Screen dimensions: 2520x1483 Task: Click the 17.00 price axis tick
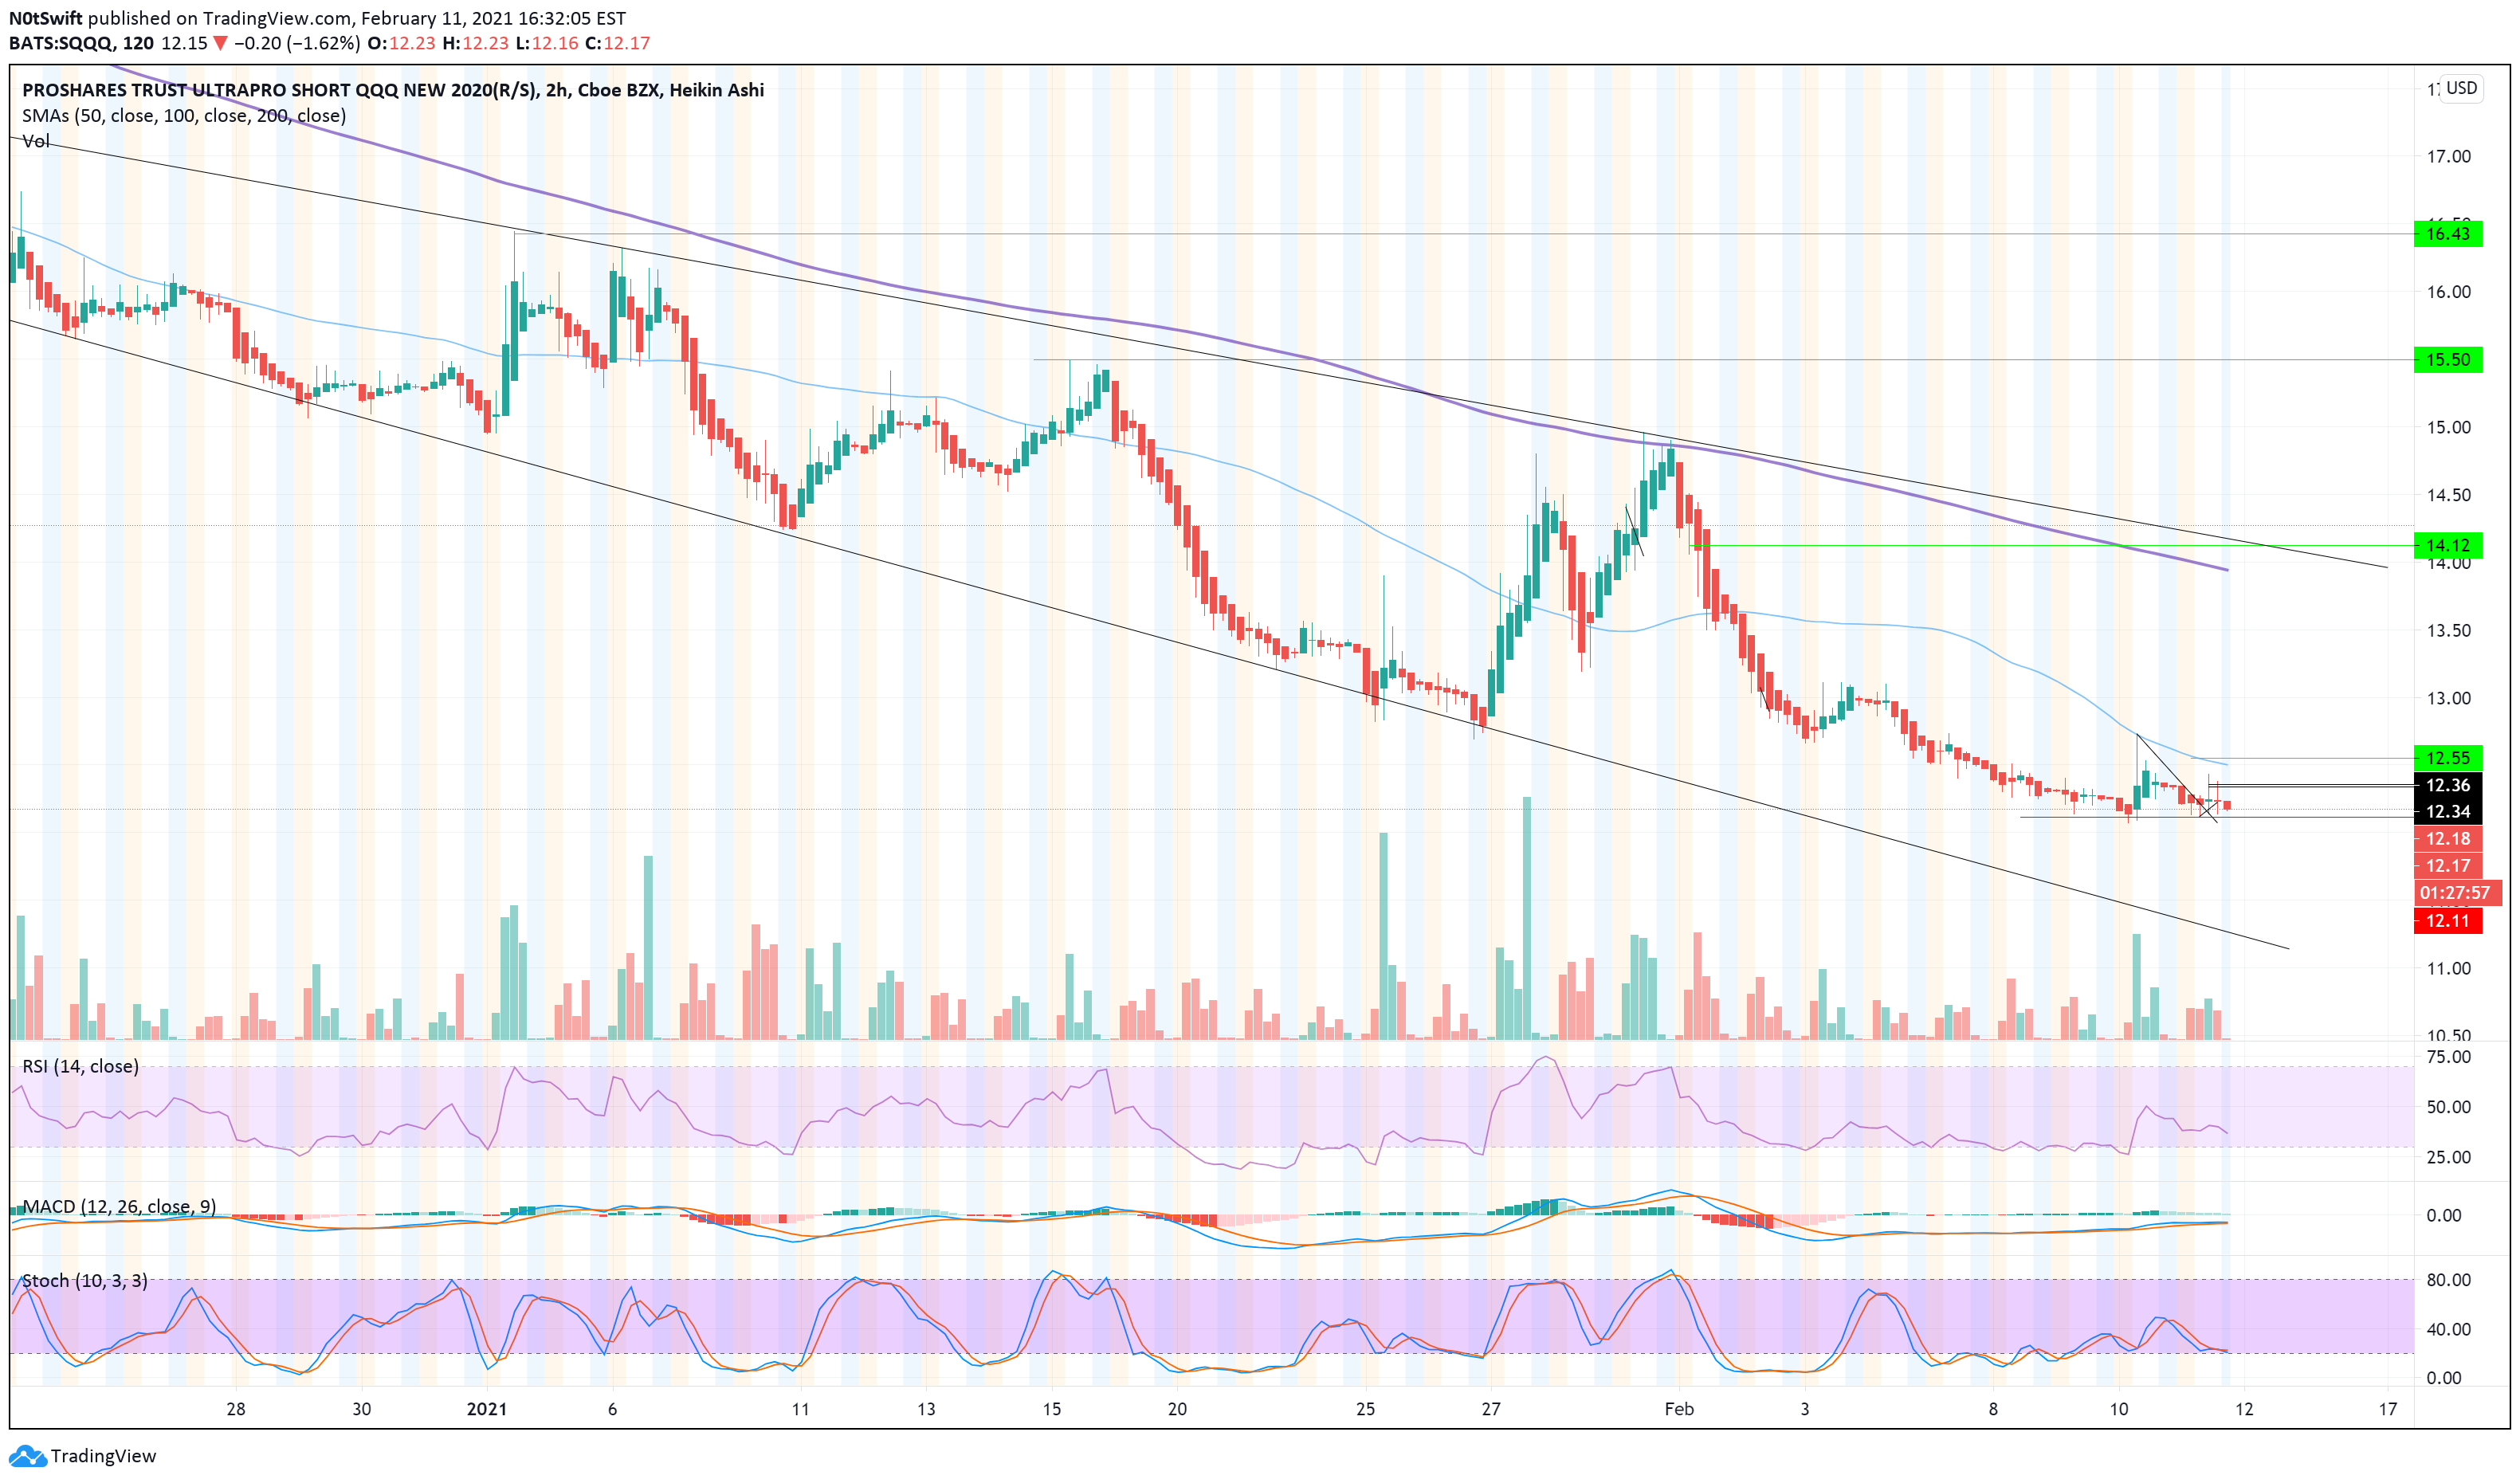[x=2448, y=156]
